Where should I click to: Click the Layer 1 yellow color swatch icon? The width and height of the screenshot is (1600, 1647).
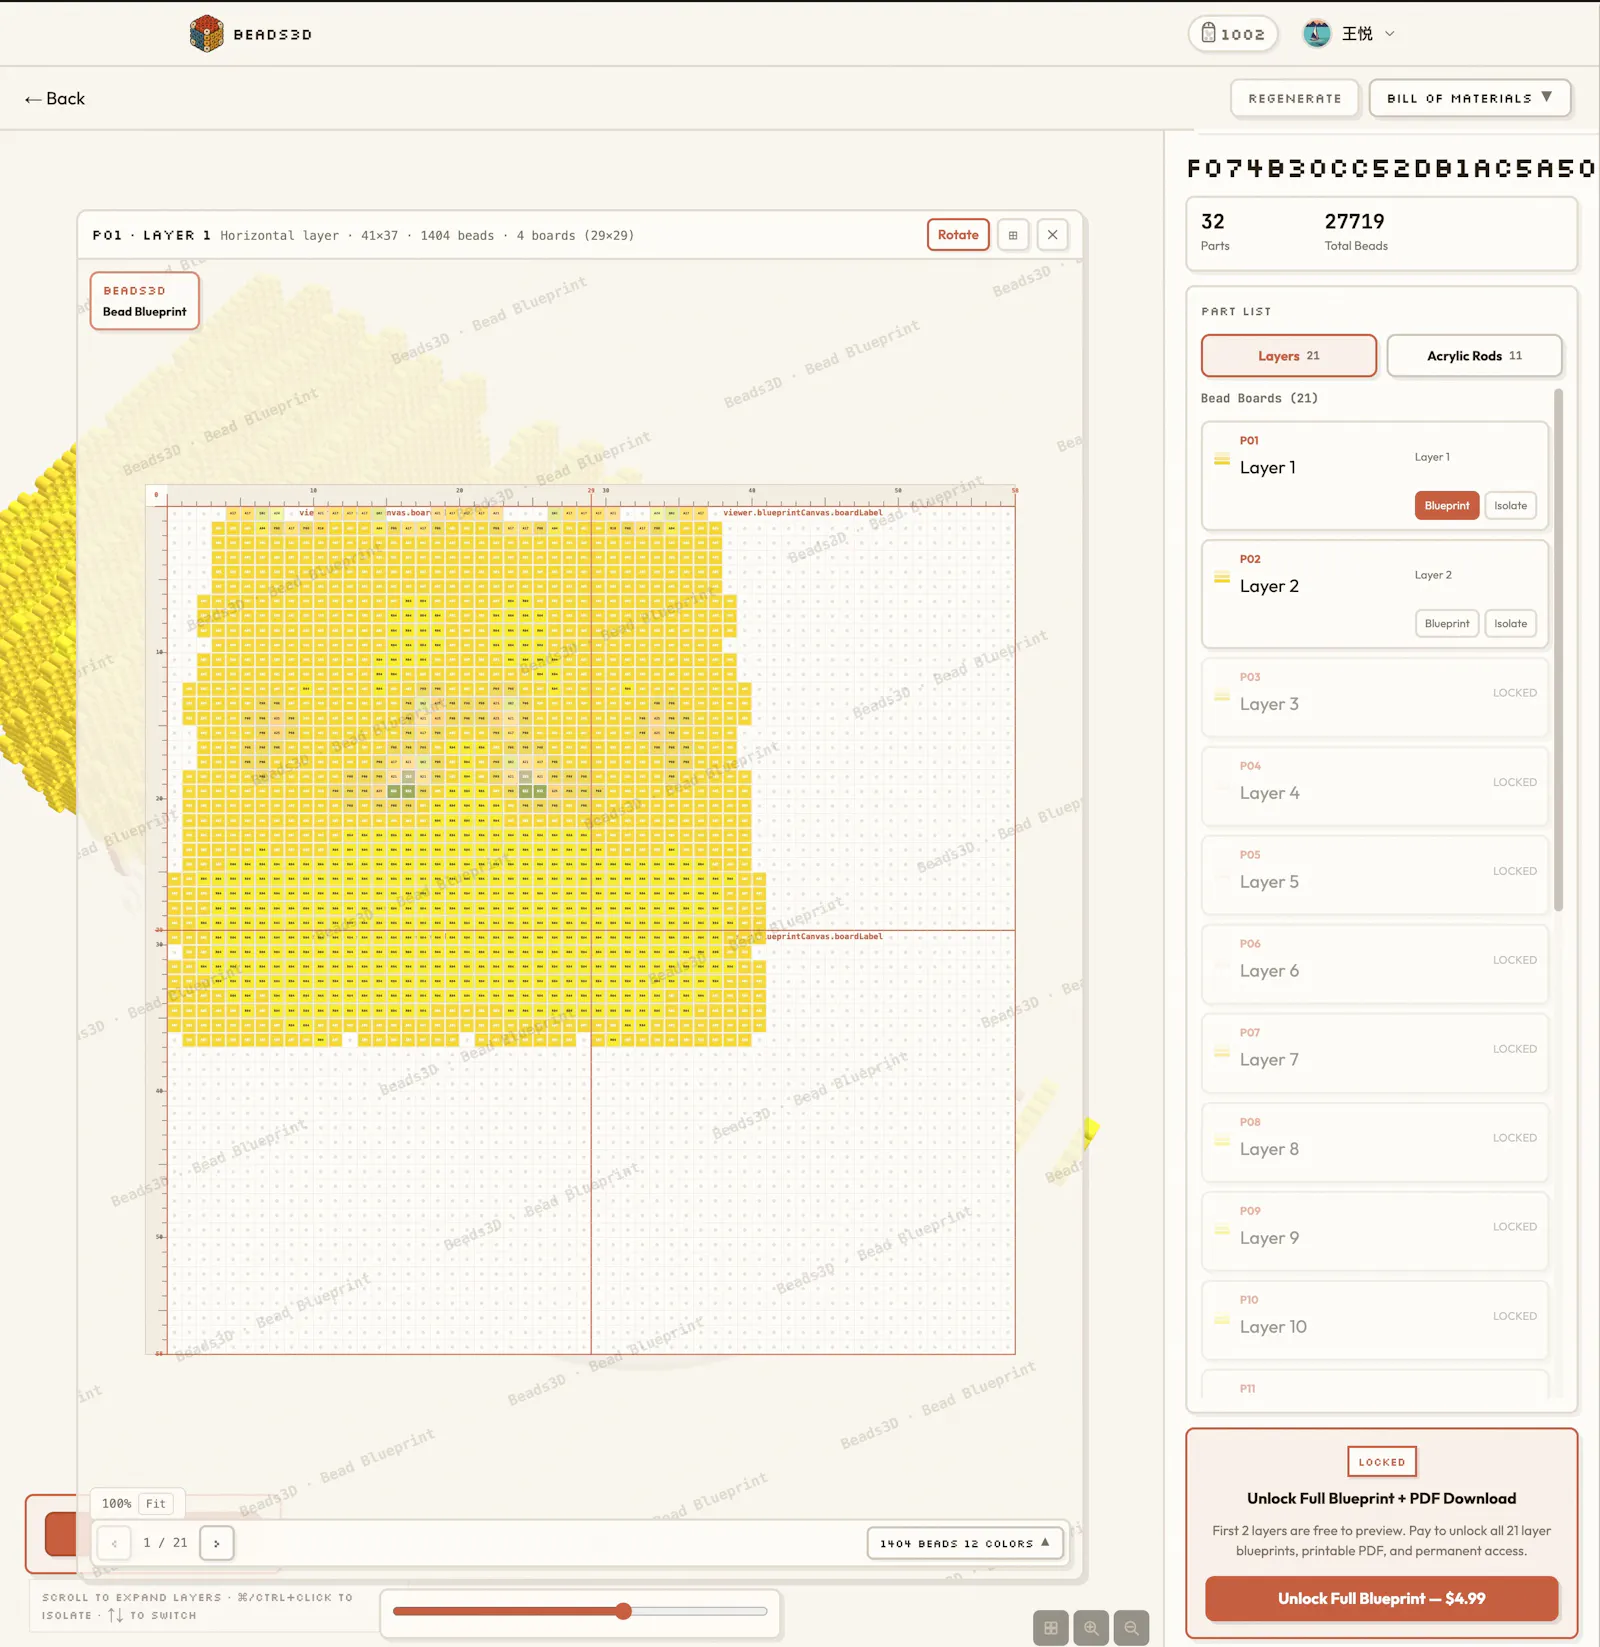click(1222, 459)
